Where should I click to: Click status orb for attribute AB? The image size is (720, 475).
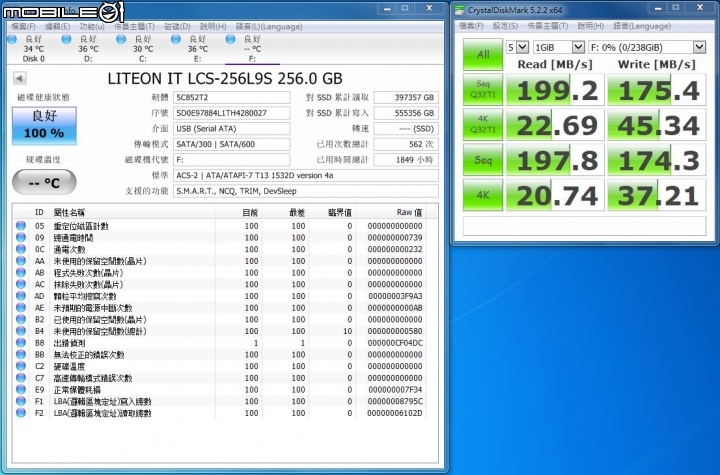pos(21,272)
